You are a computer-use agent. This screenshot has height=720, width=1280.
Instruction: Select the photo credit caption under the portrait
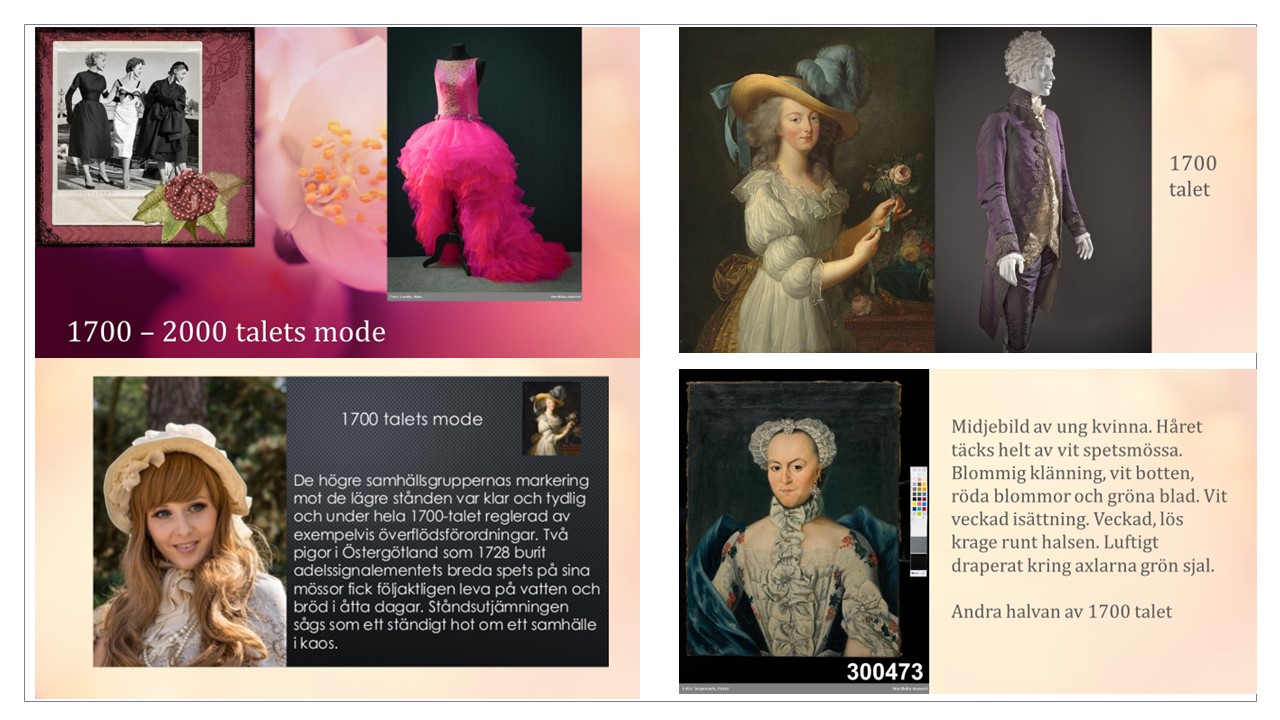tap(804, 689)
